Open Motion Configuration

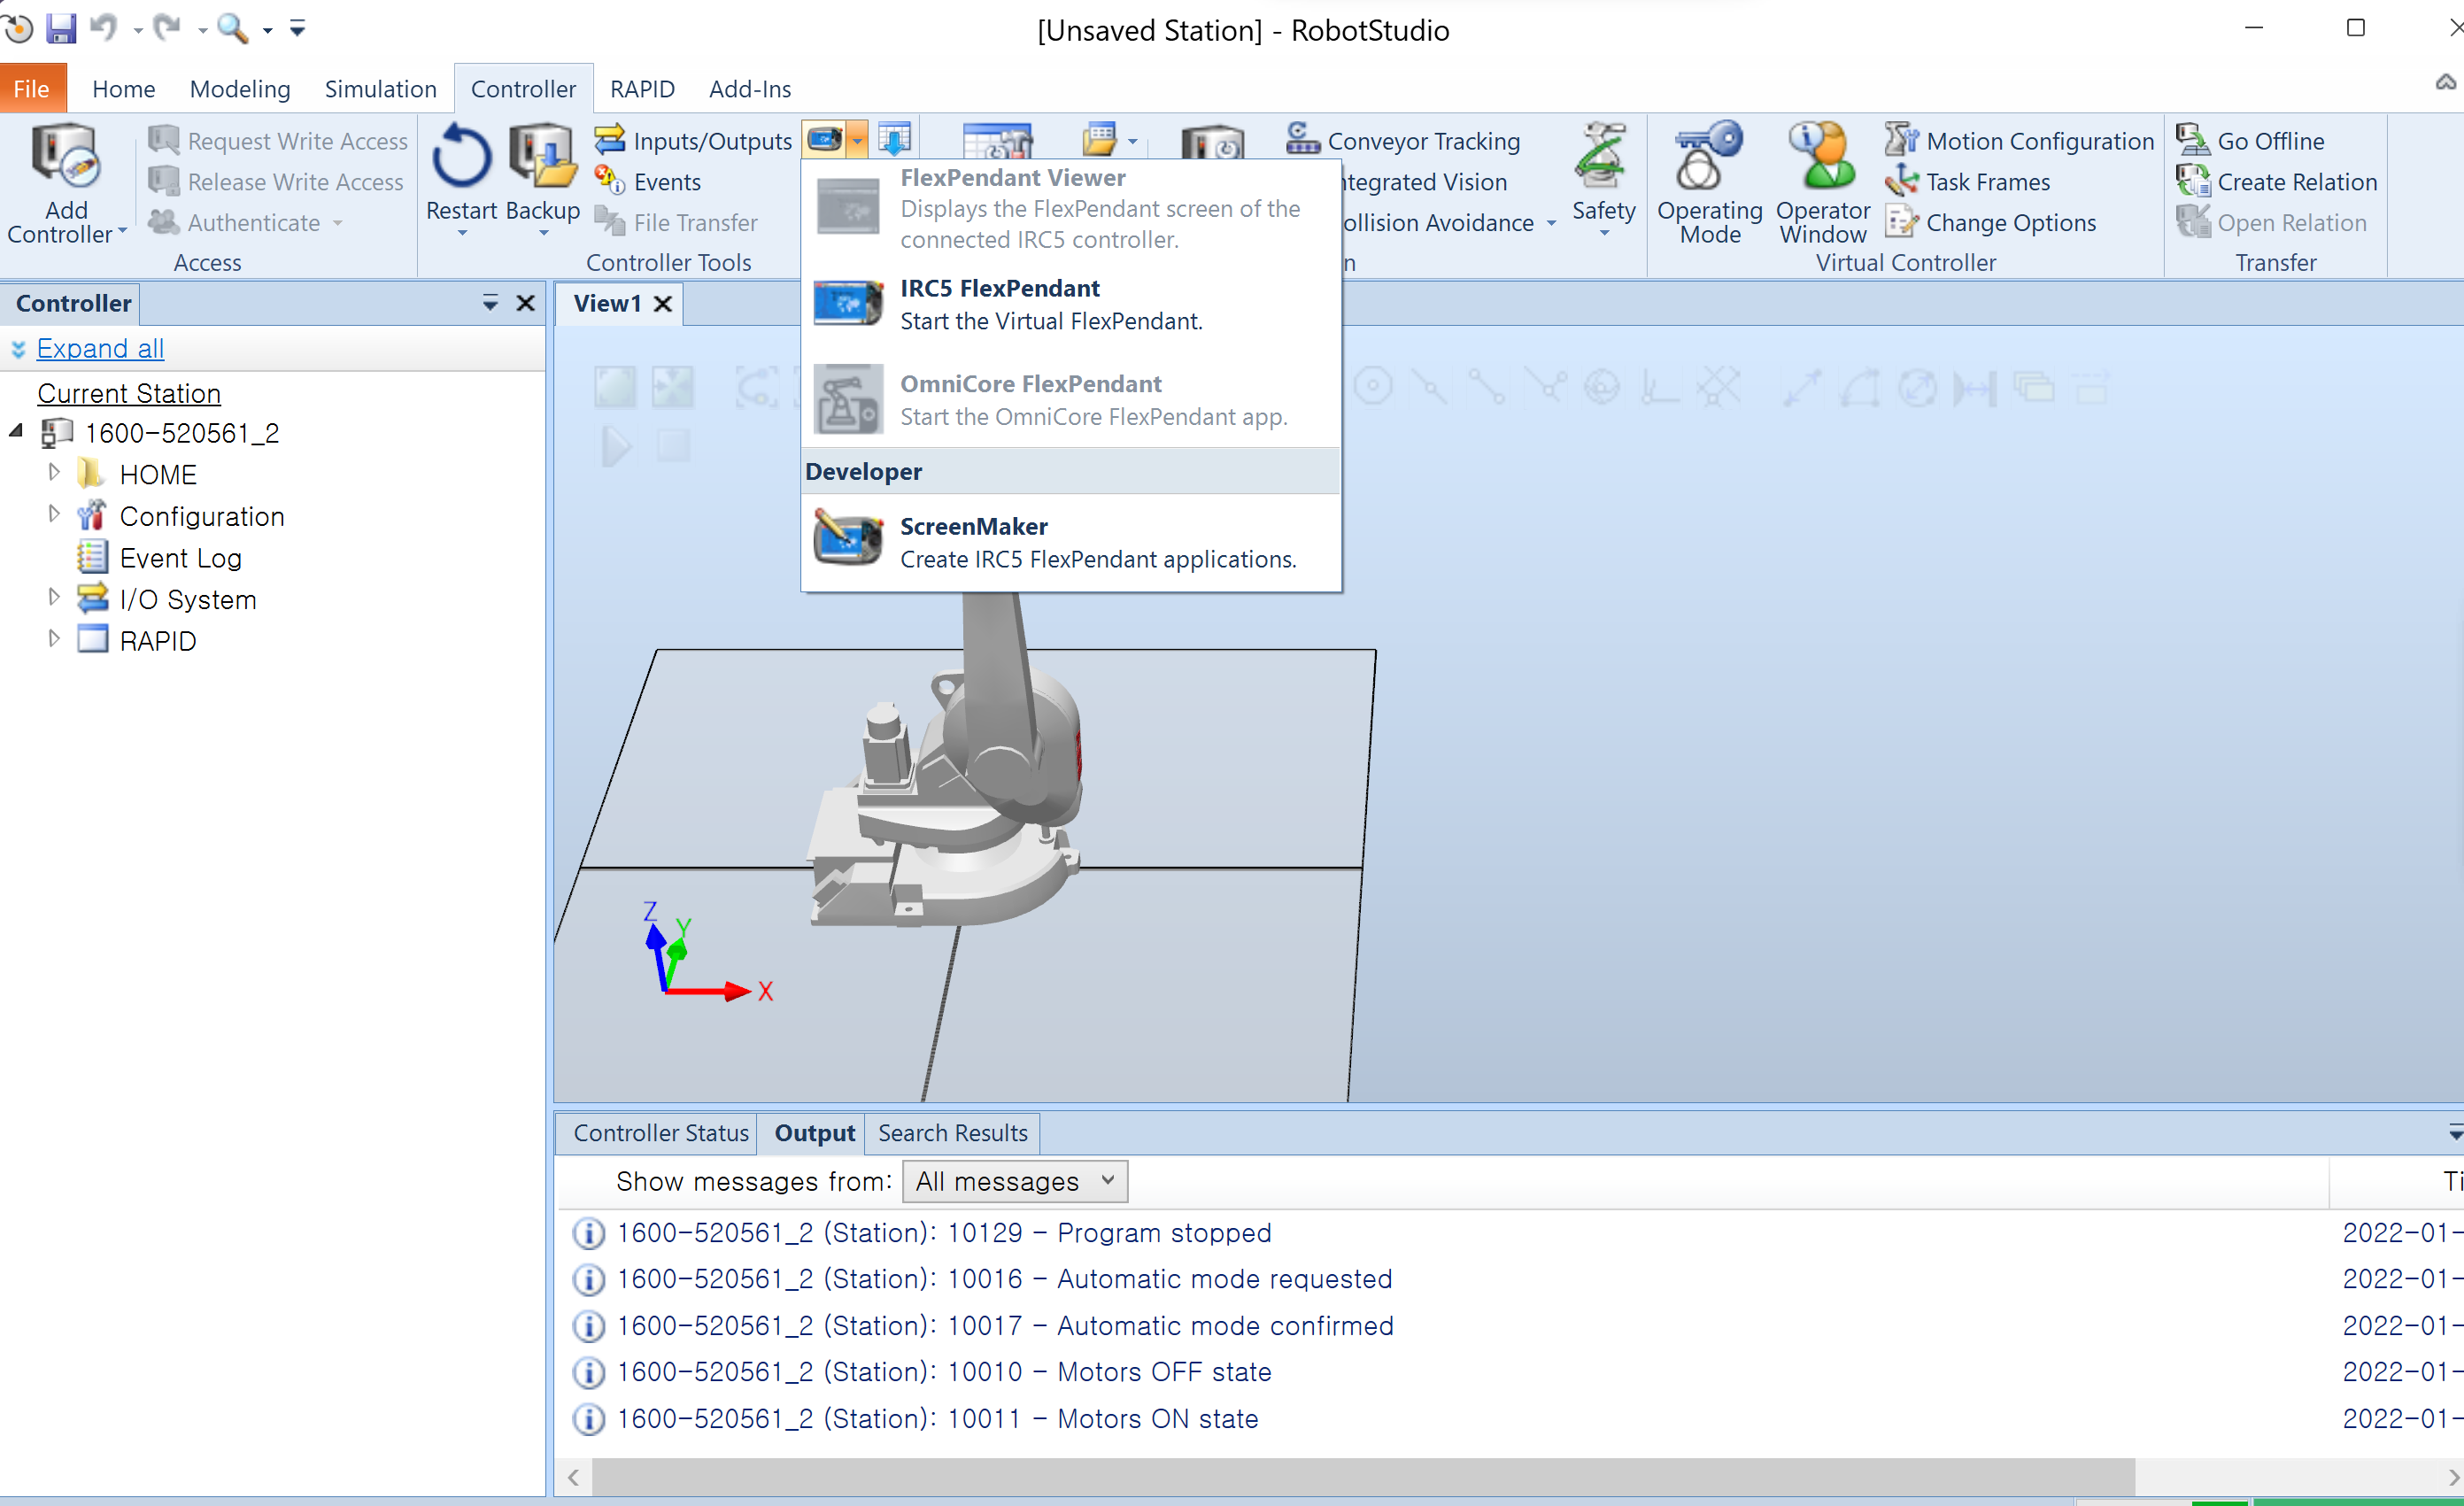pos(2019,141)
